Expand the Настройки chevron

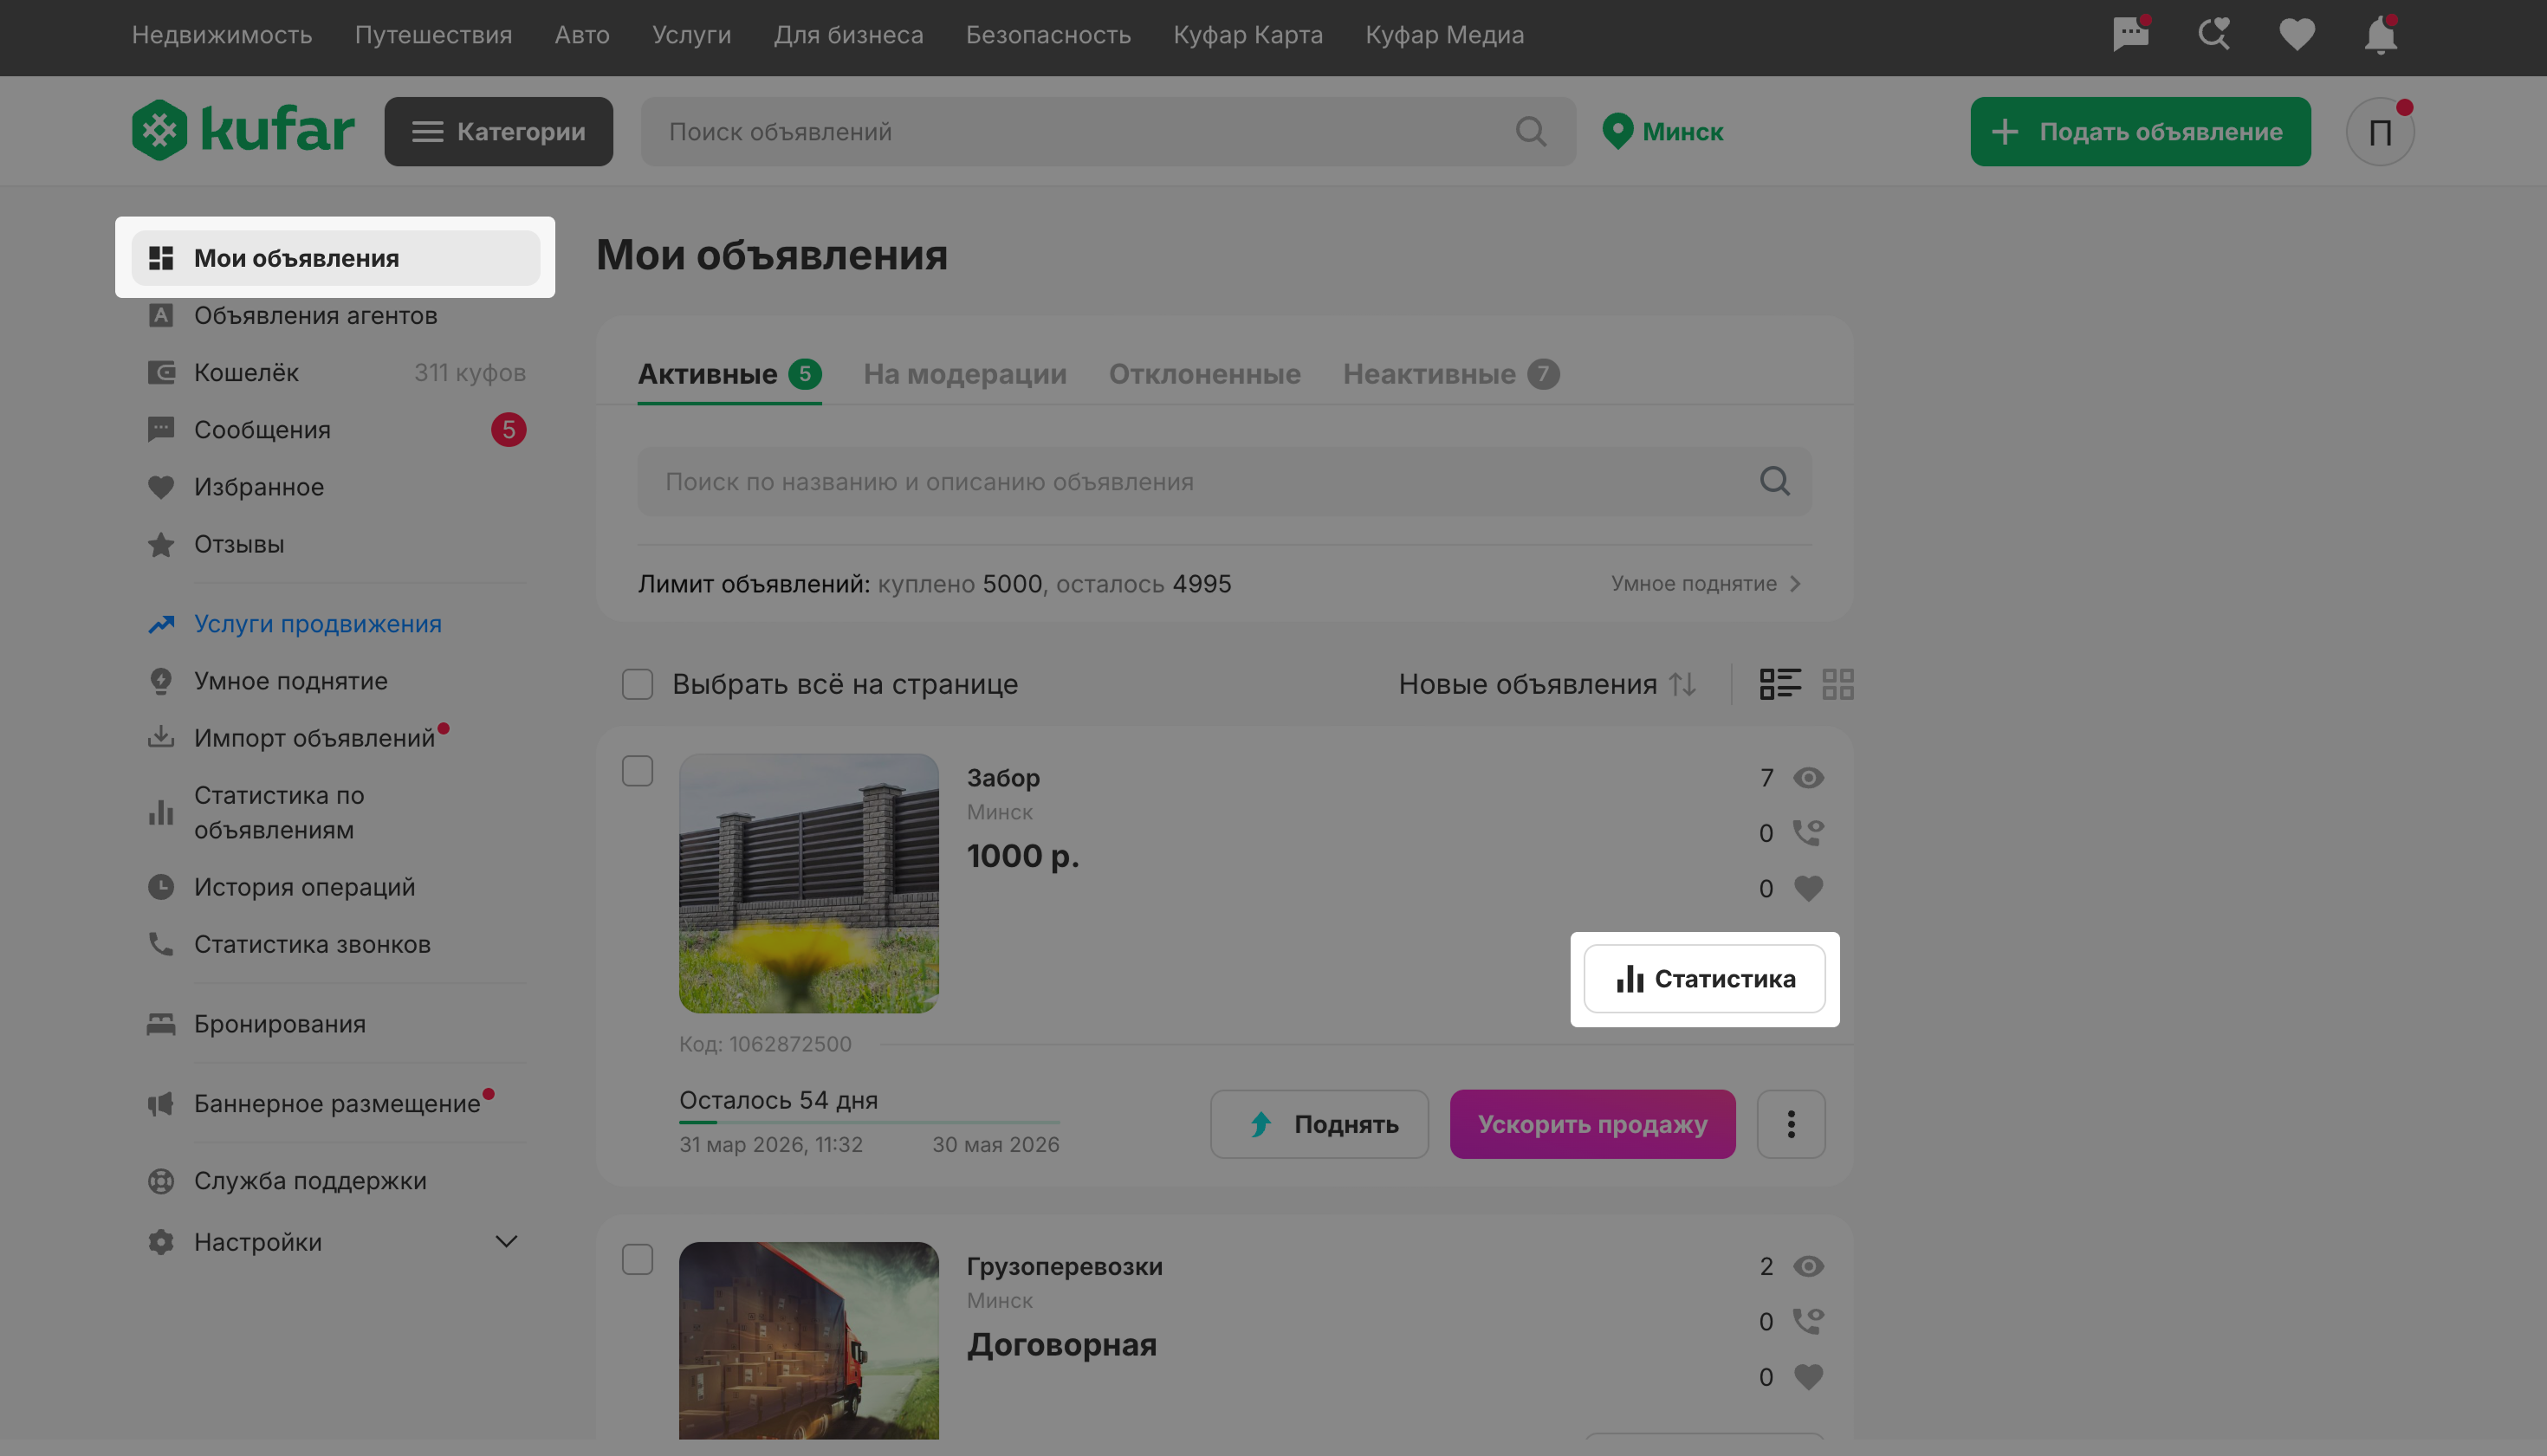(x=506, y=1242)
